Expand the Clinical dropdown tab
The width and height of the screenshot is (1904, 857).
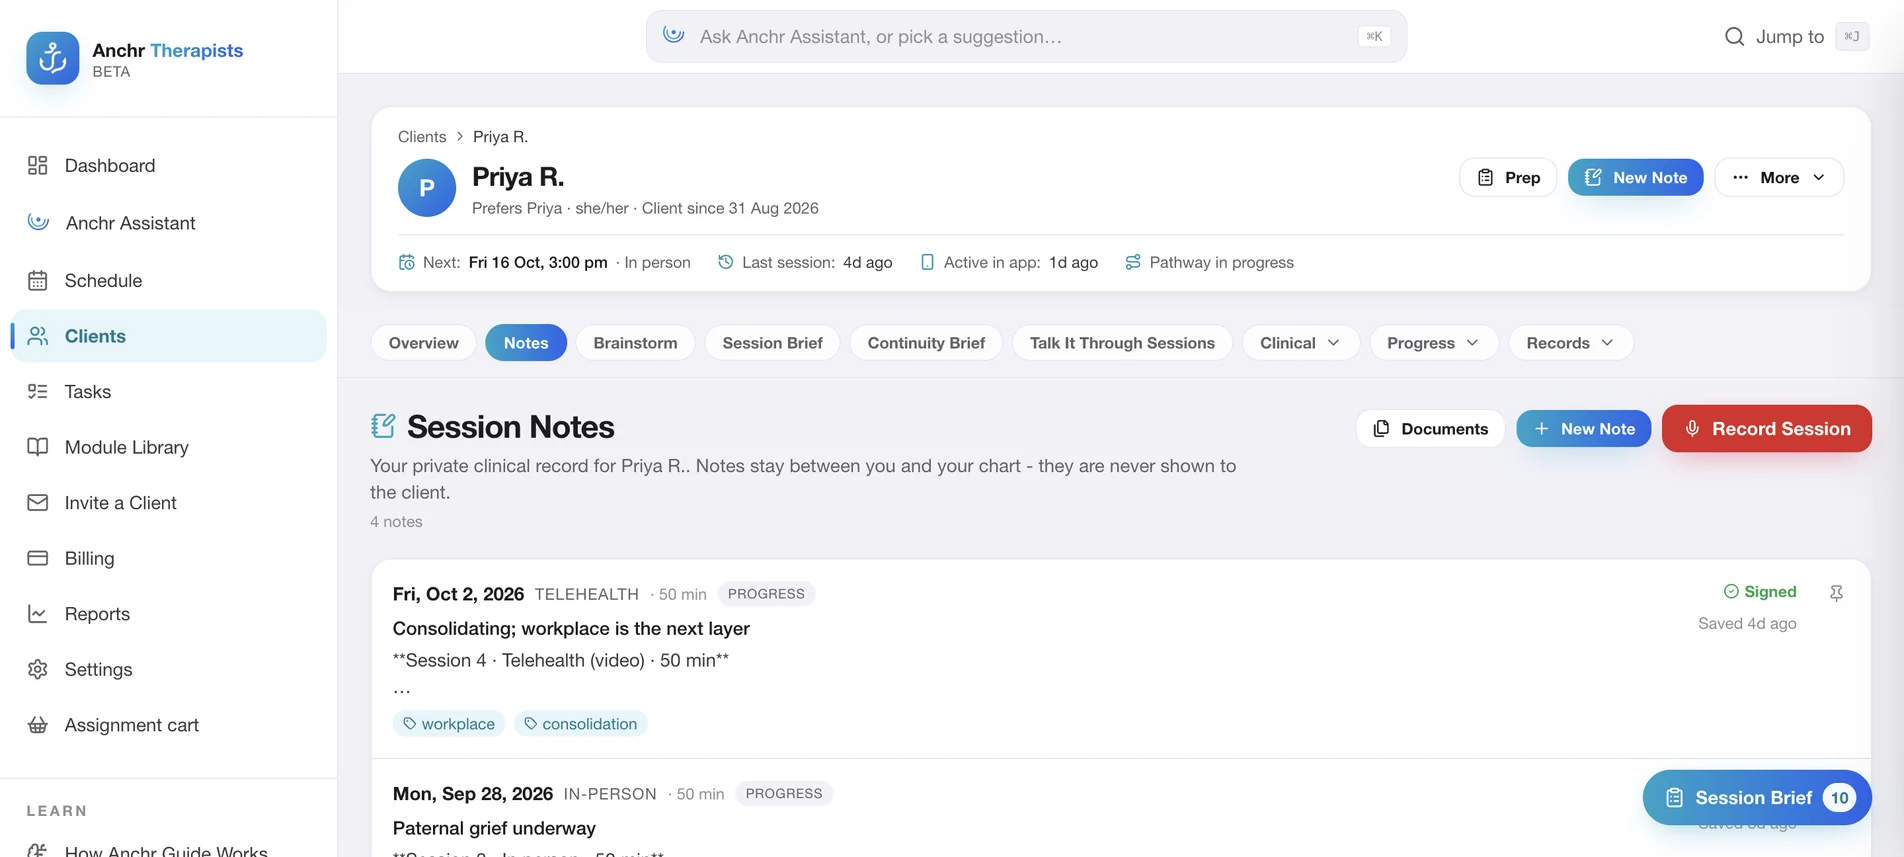point(1300,343)
